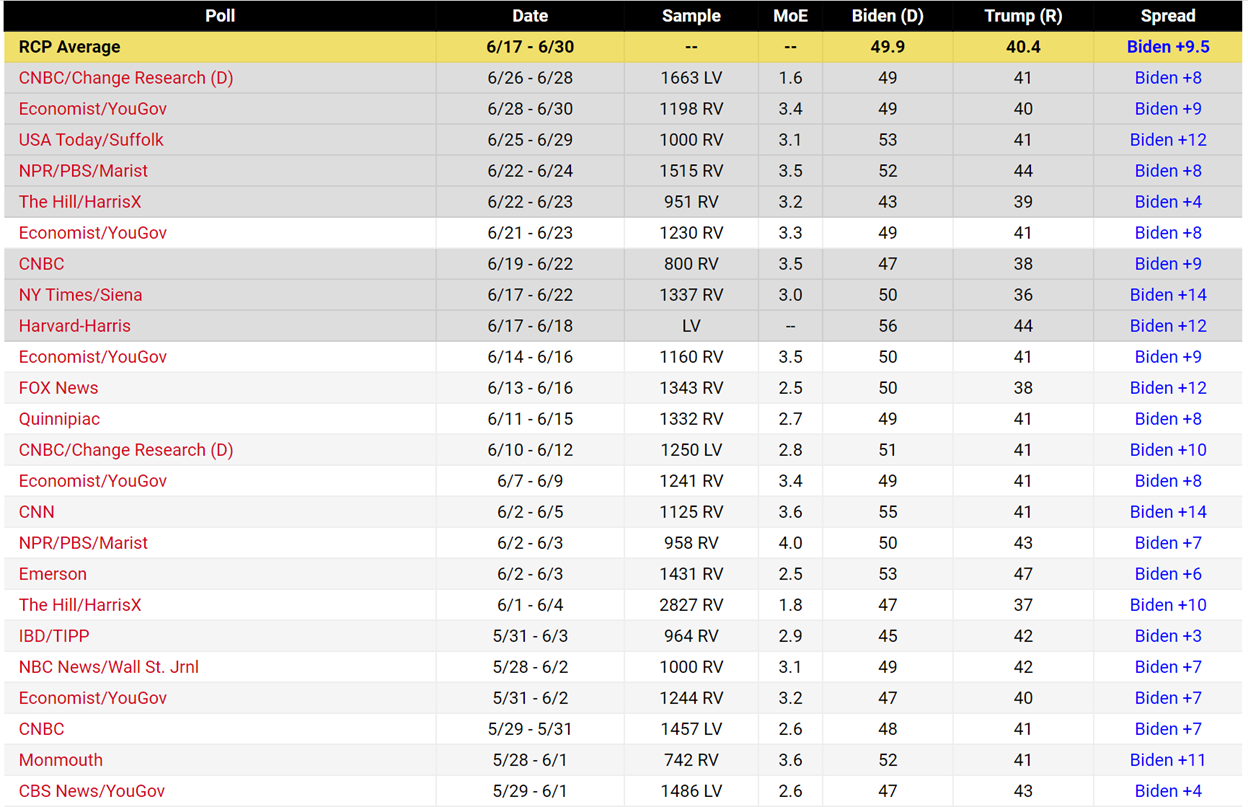
Task: Open the IBD/TIPP poll link
Action: [x=54, y=636]
